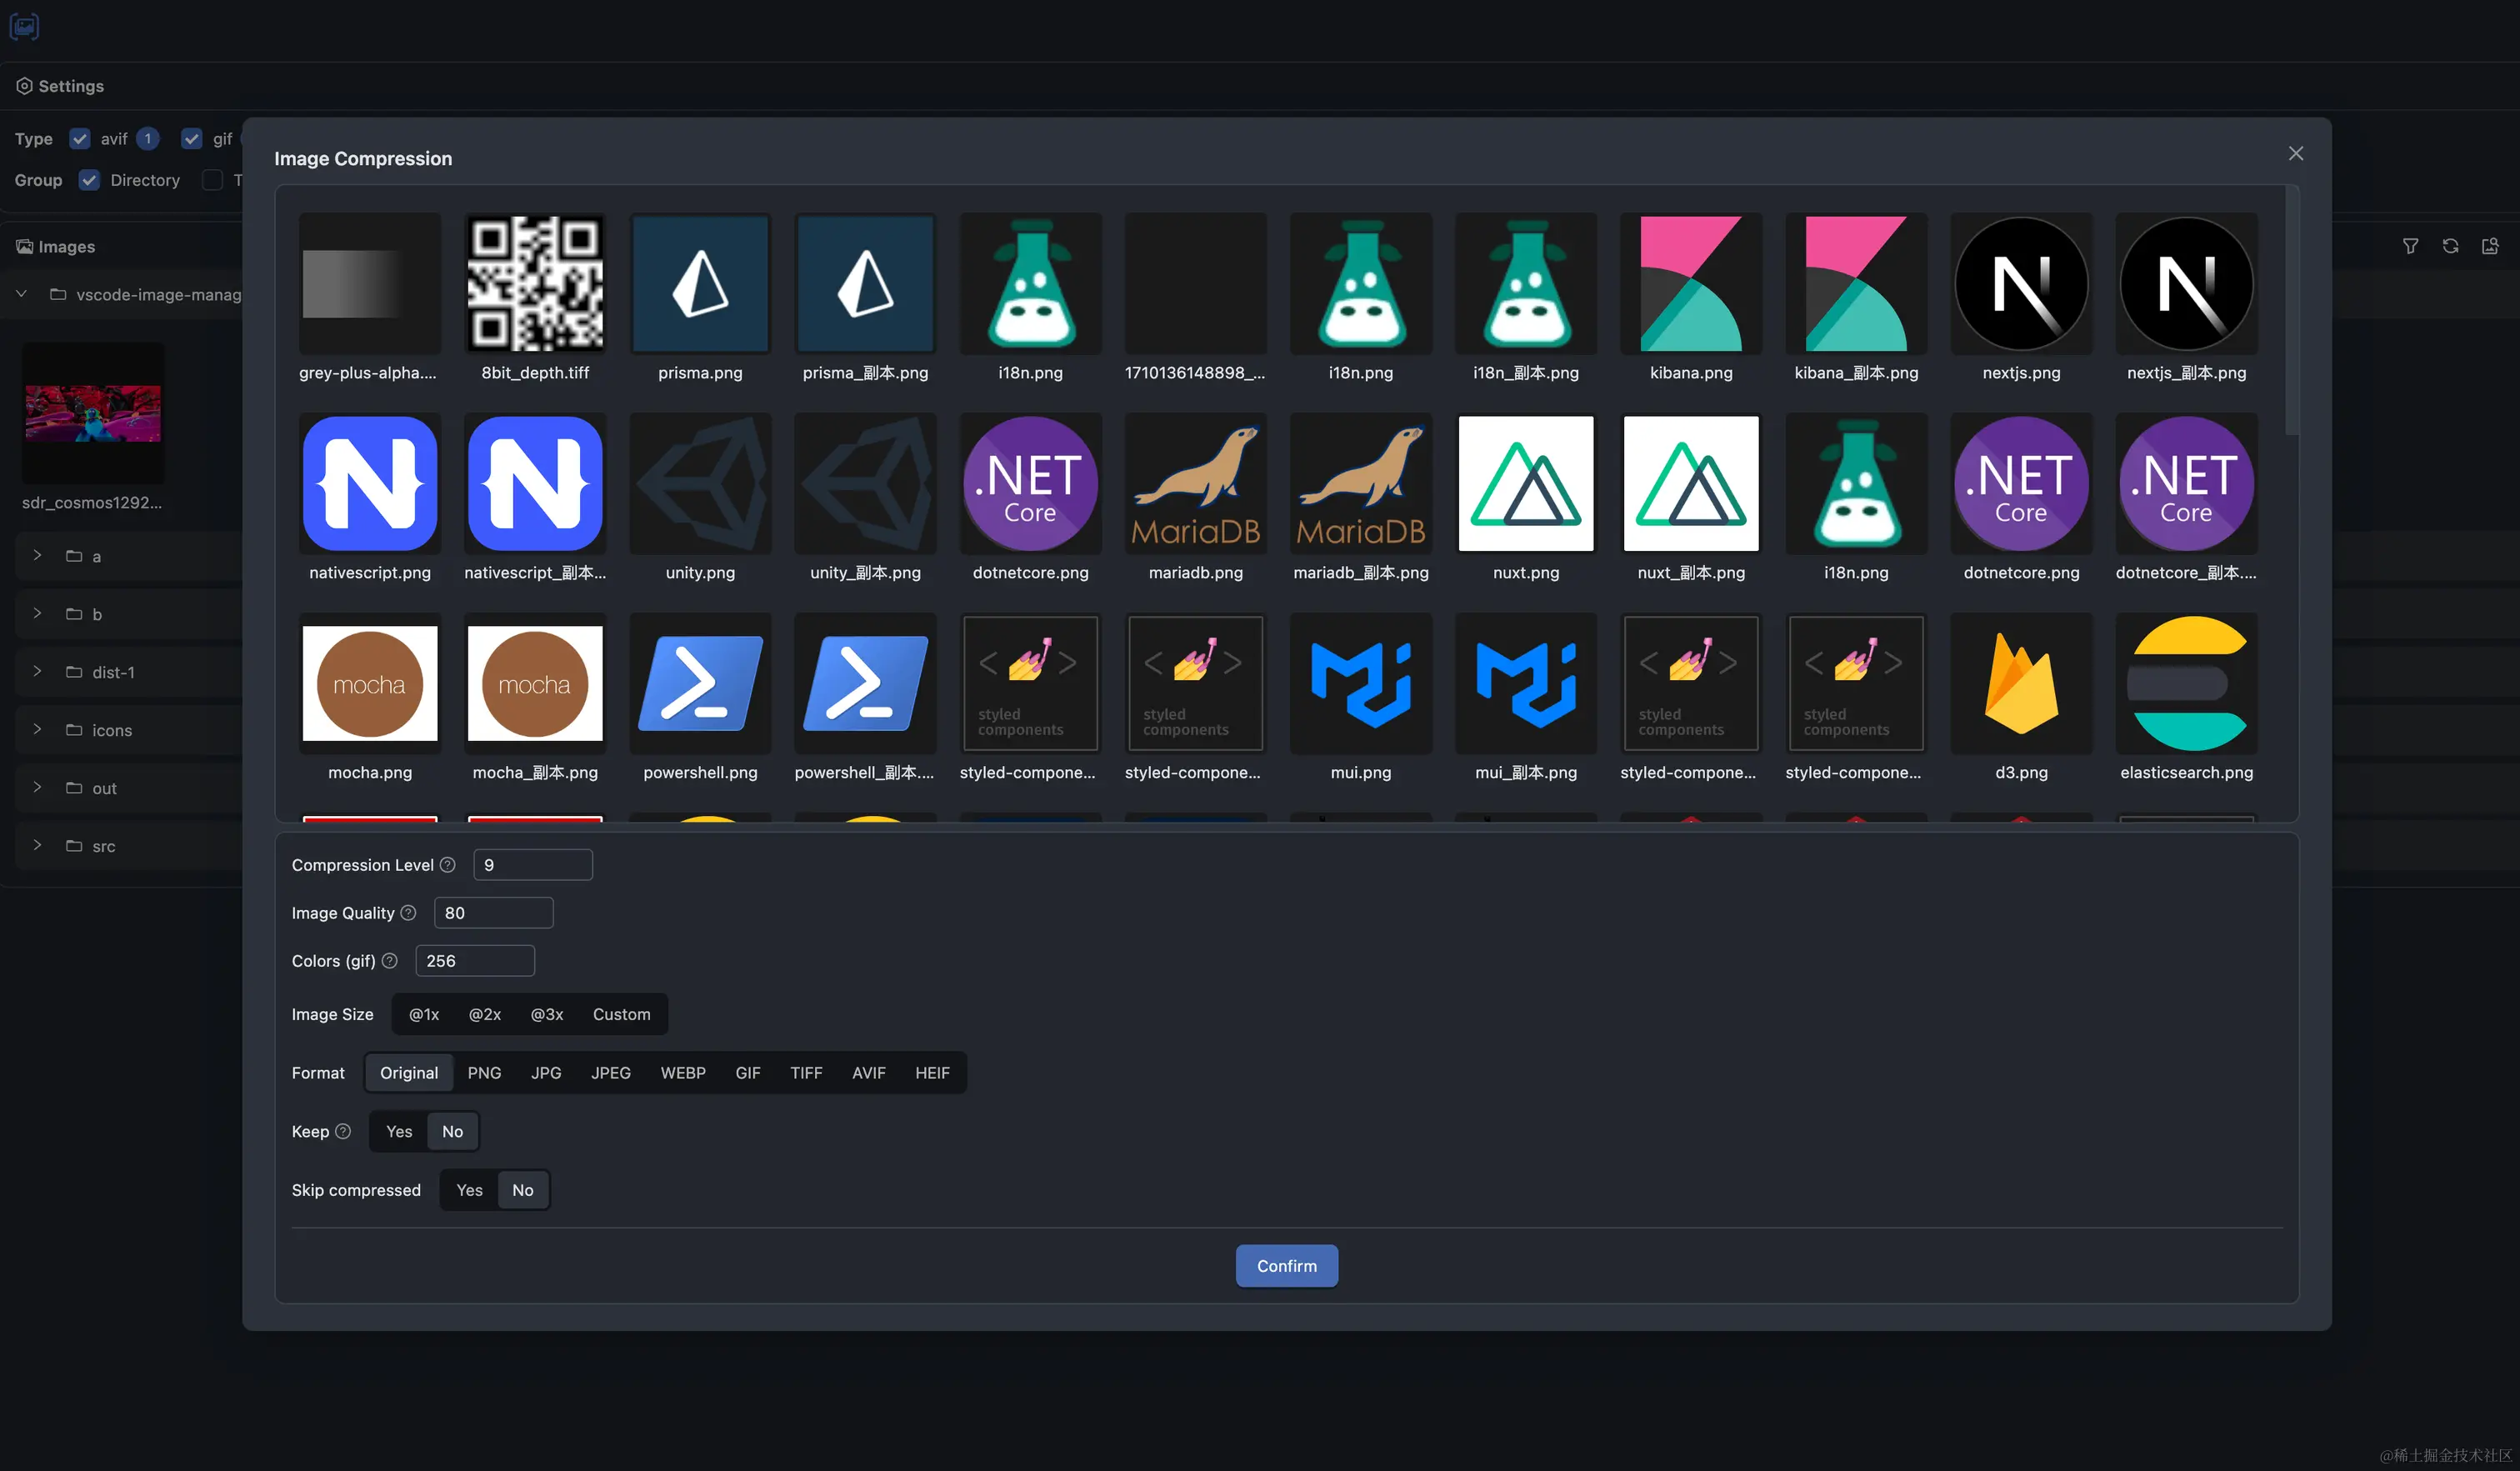Viewport: 2520px width, 1471px height.
Task: Select WEBP as output format
Action: coord(683,1073)
